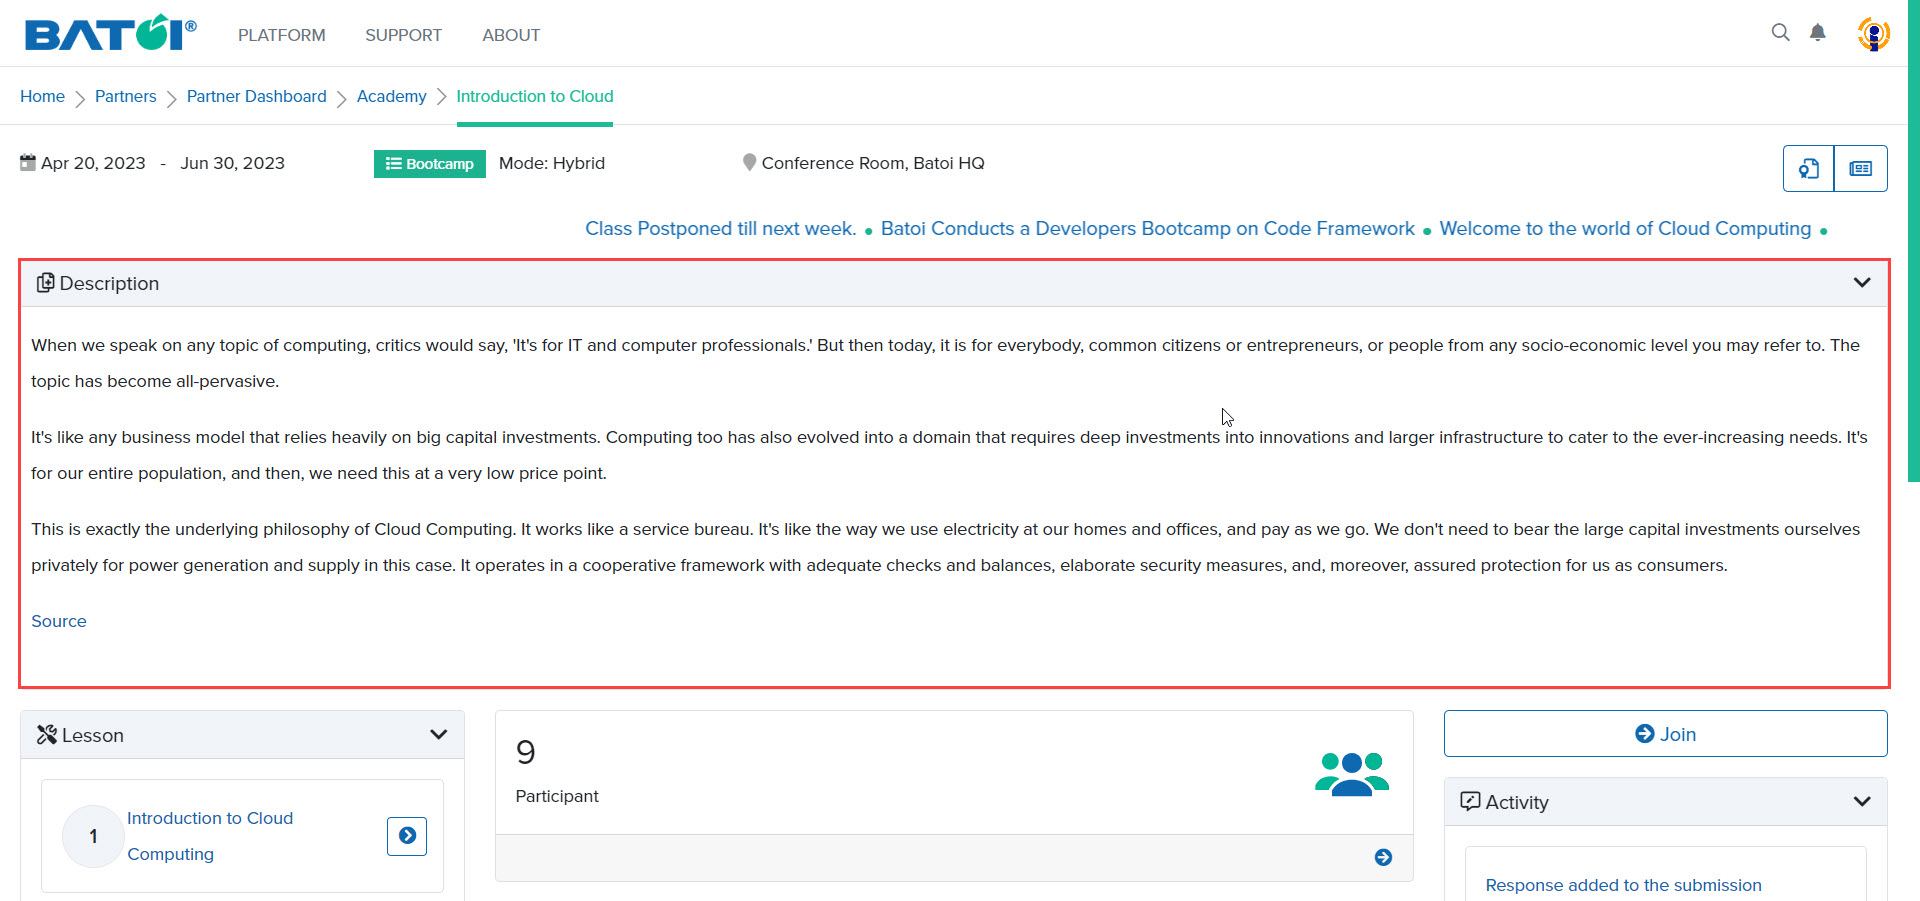Collapse the Lesson panel chevron
The height and width of the screenshot is (901, 1920).
coord(438,734)
